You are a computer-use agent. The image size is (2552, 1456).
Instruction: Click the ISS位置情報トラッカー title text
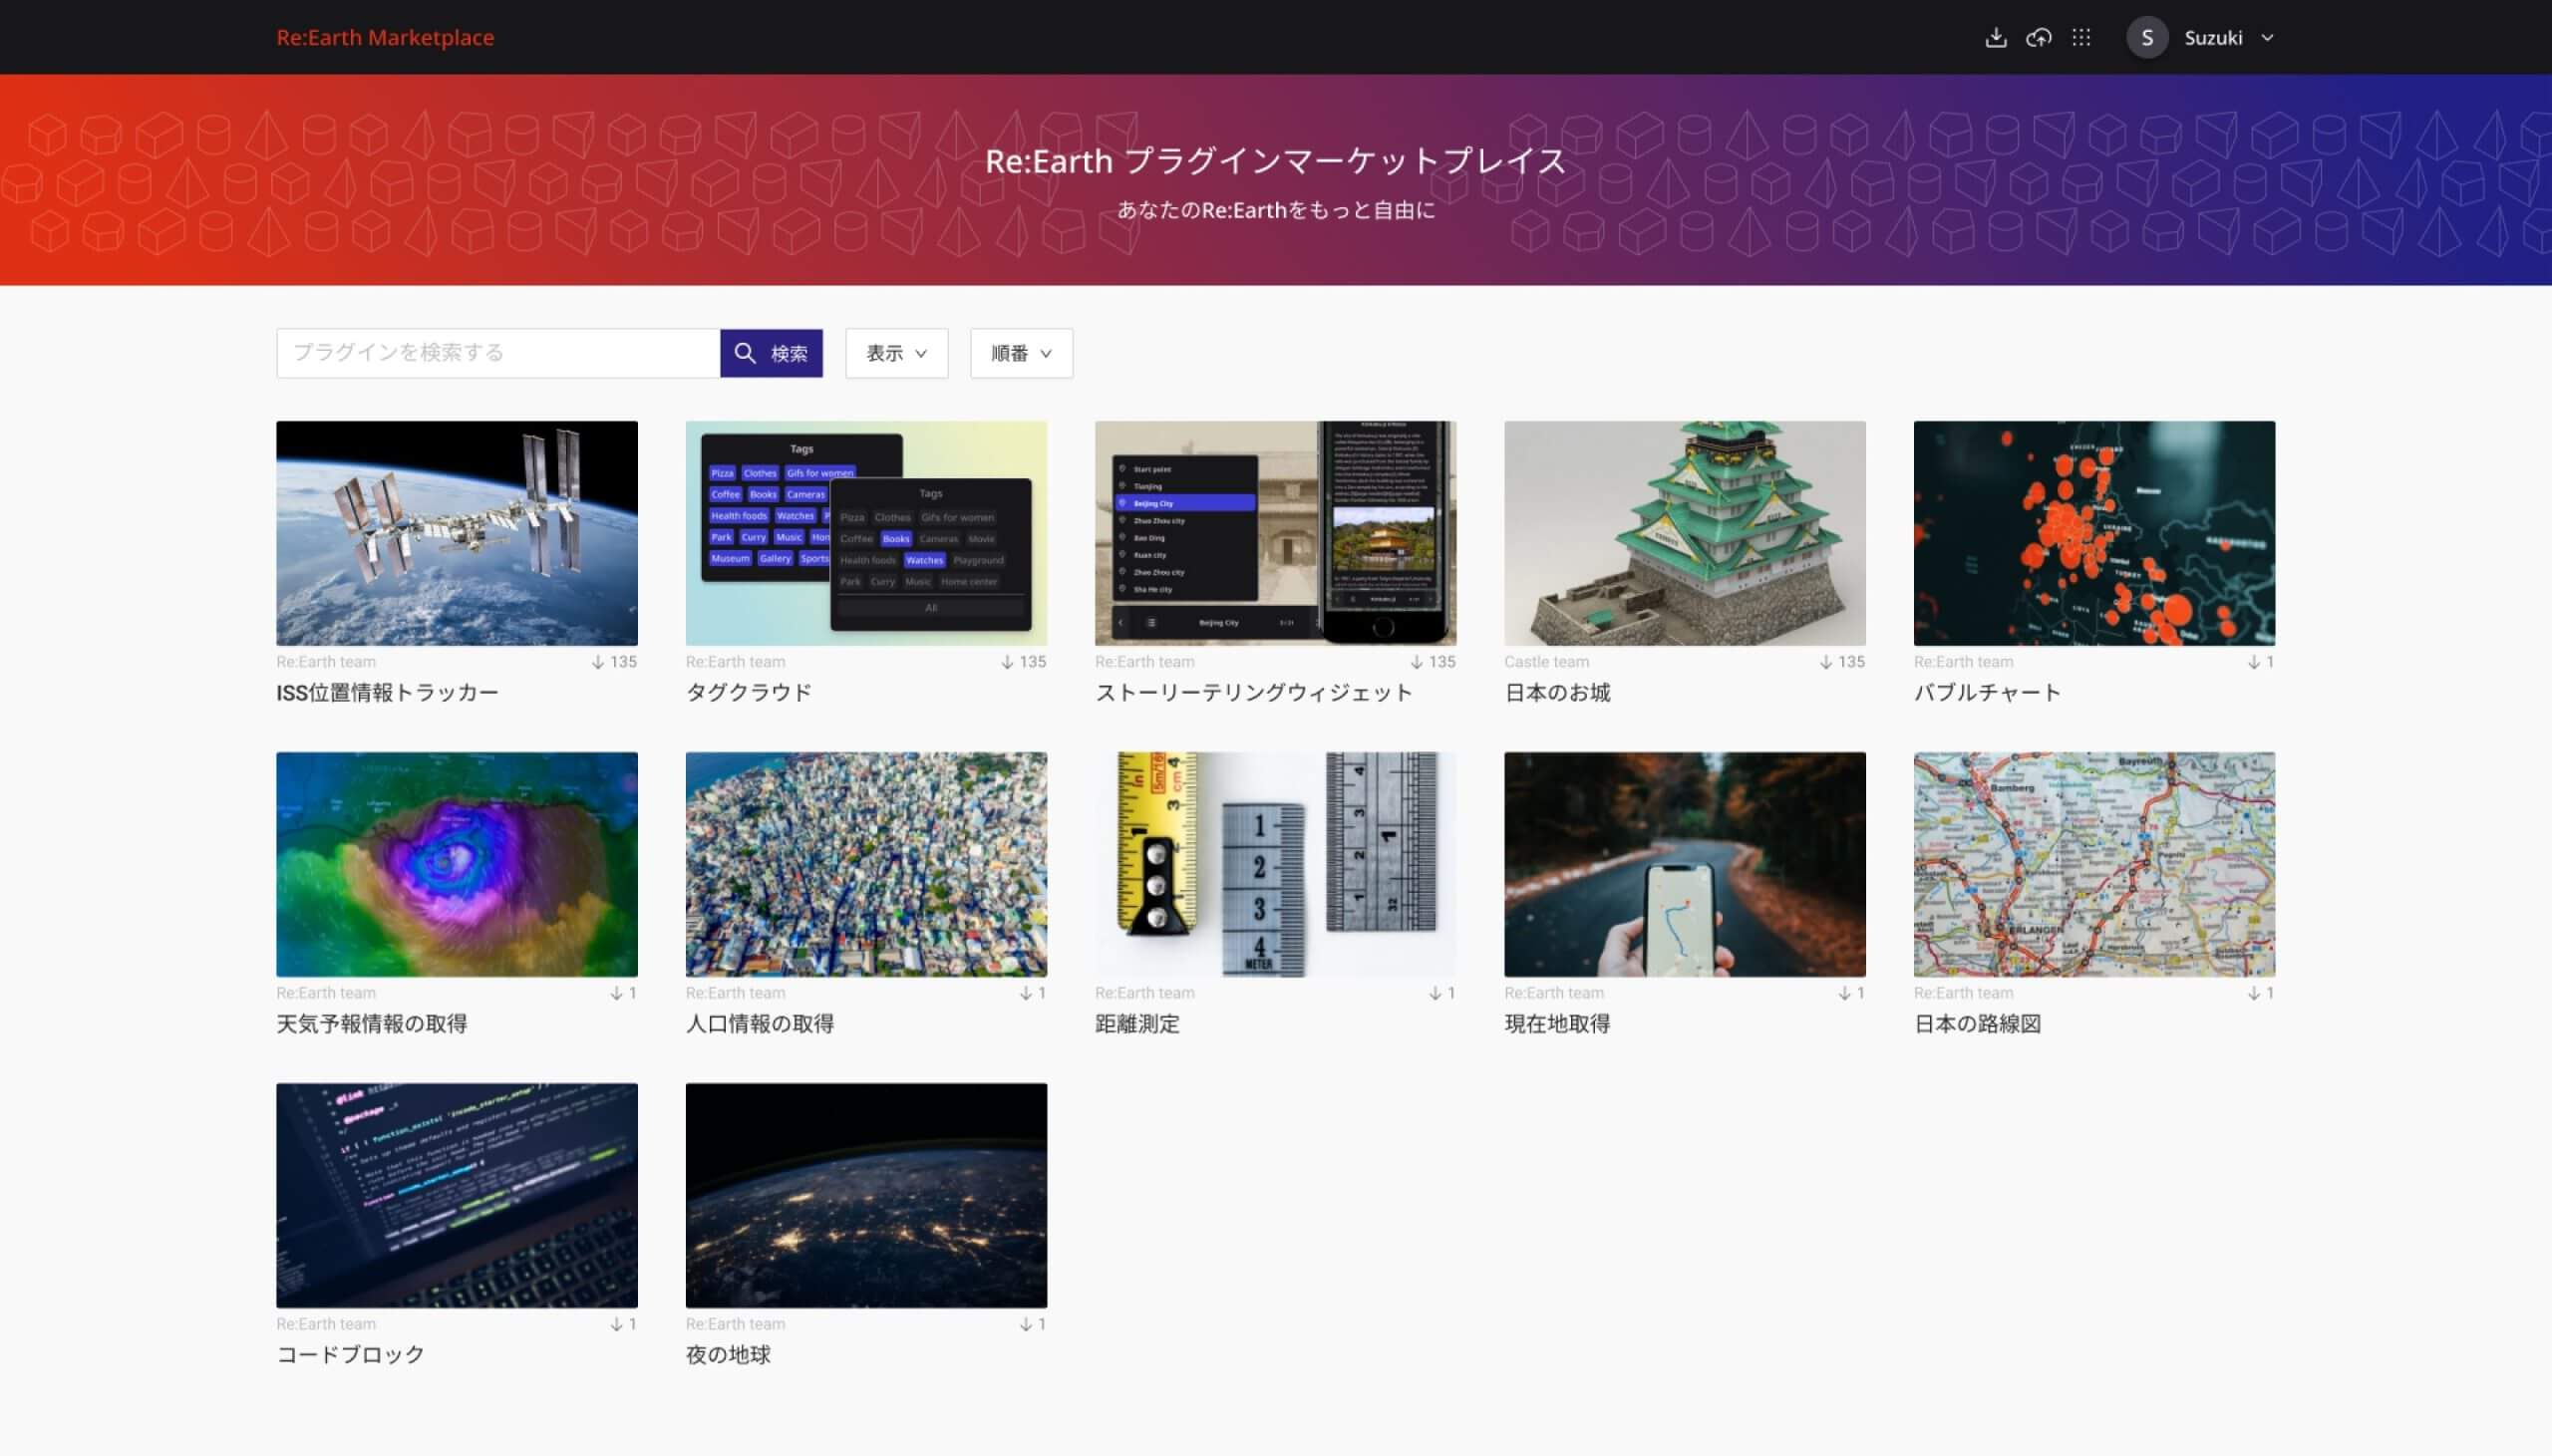point(387,692)
